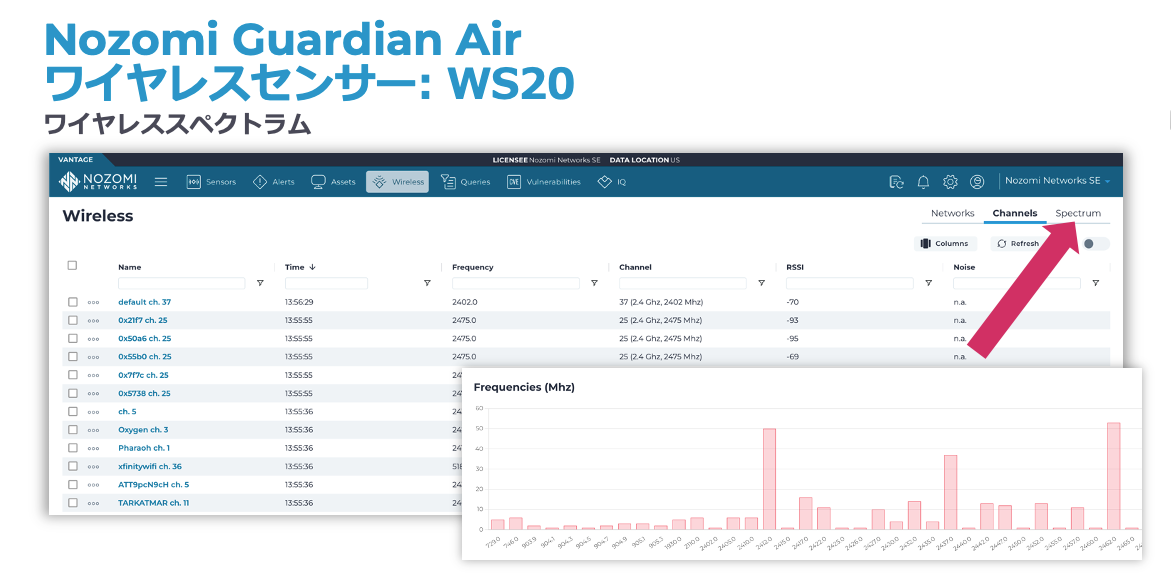This screenshot has width=1171, height=577.
Task: Open the Alerts section
Action: (x=273, y=181)
